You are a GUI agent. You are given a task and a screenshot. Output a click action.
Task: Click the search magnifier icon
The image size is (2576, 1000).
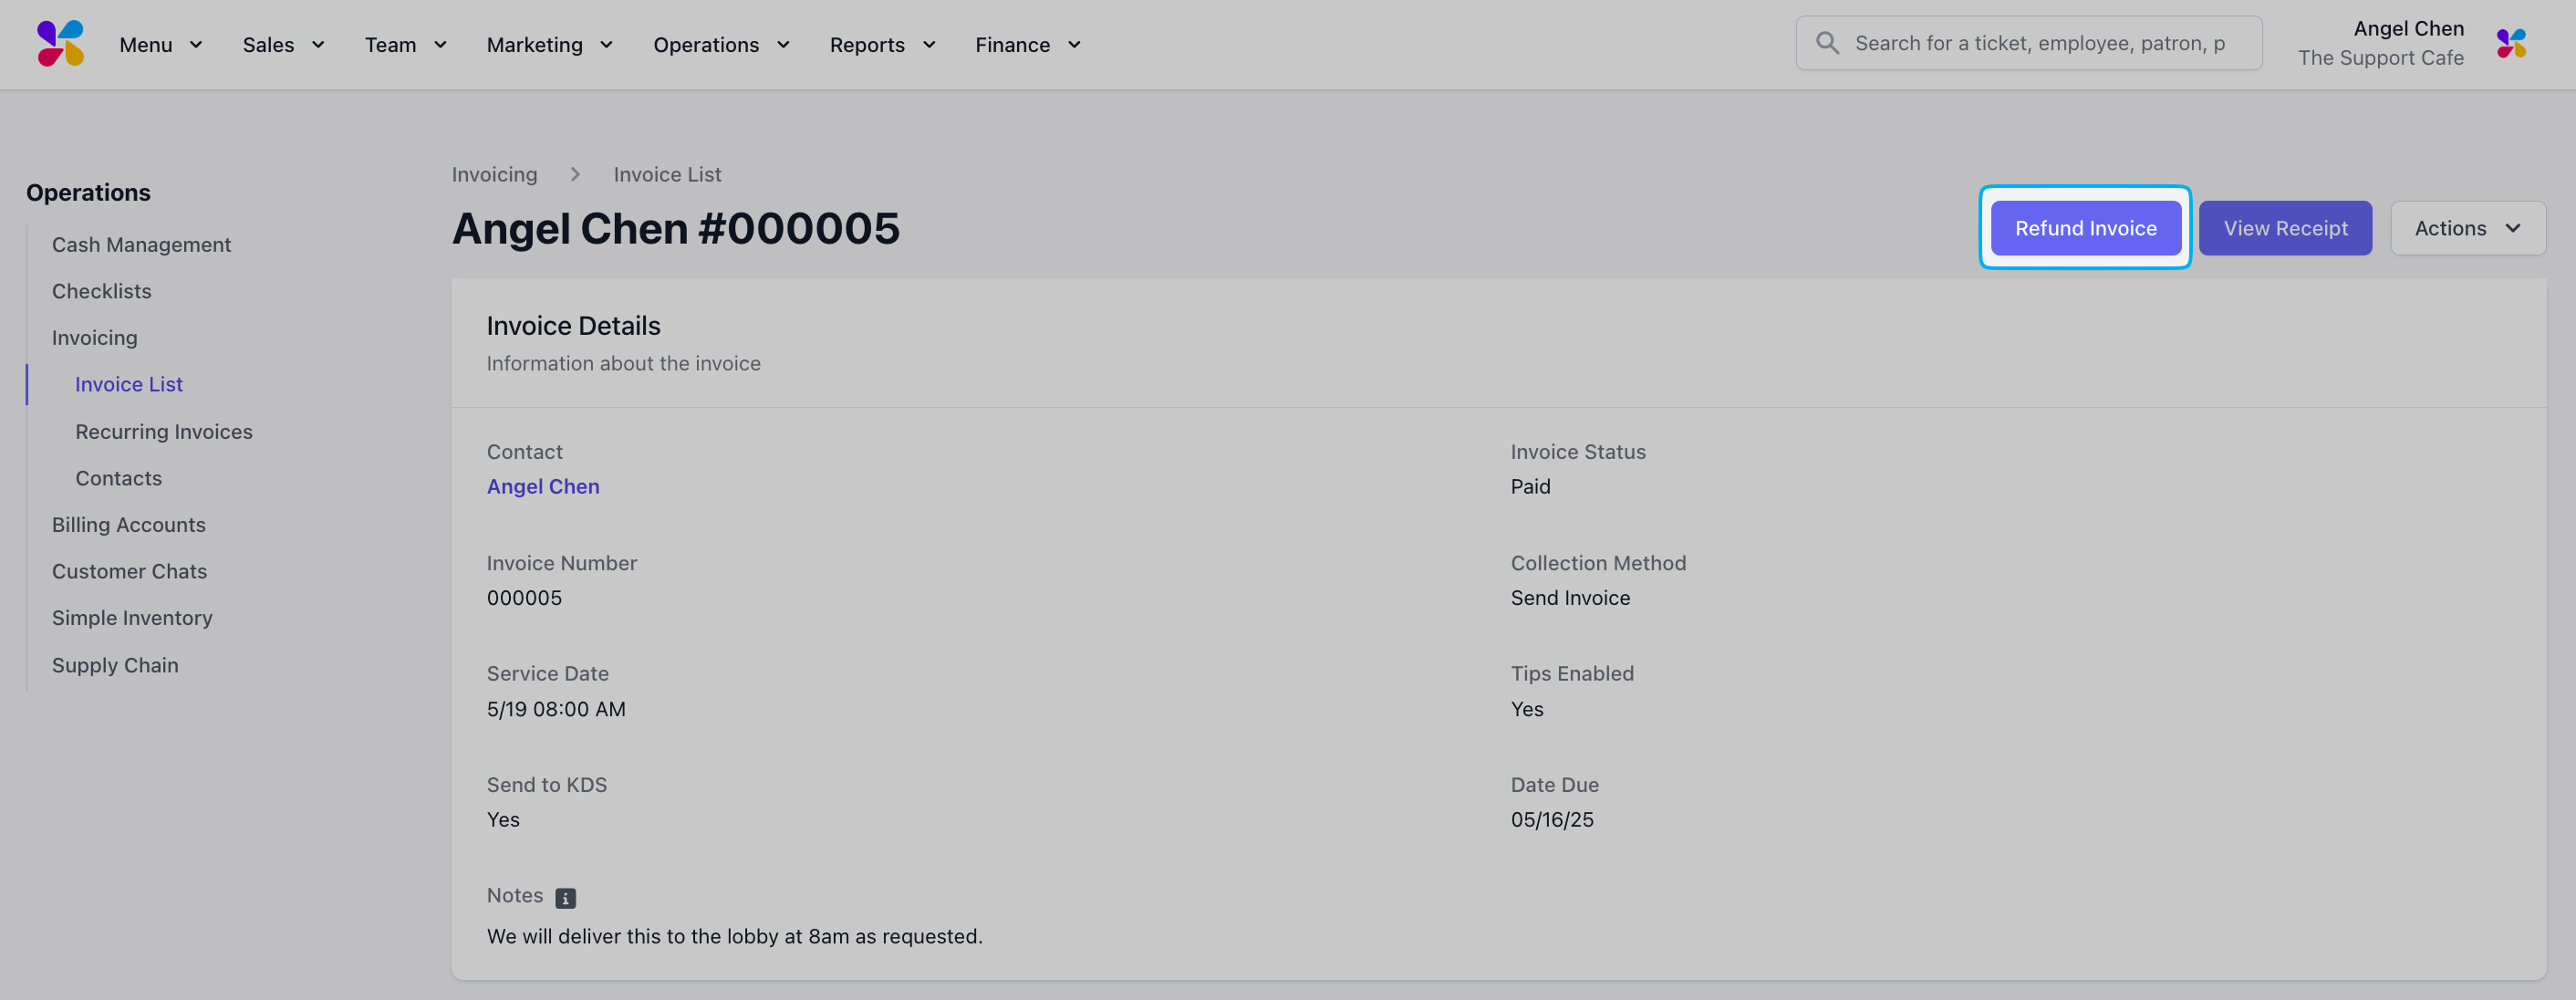[1827, 43]
